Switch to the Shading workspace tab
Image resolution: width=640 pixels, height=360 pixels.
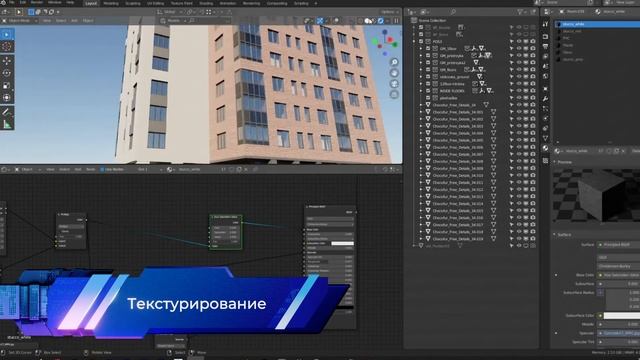point(206,3)
